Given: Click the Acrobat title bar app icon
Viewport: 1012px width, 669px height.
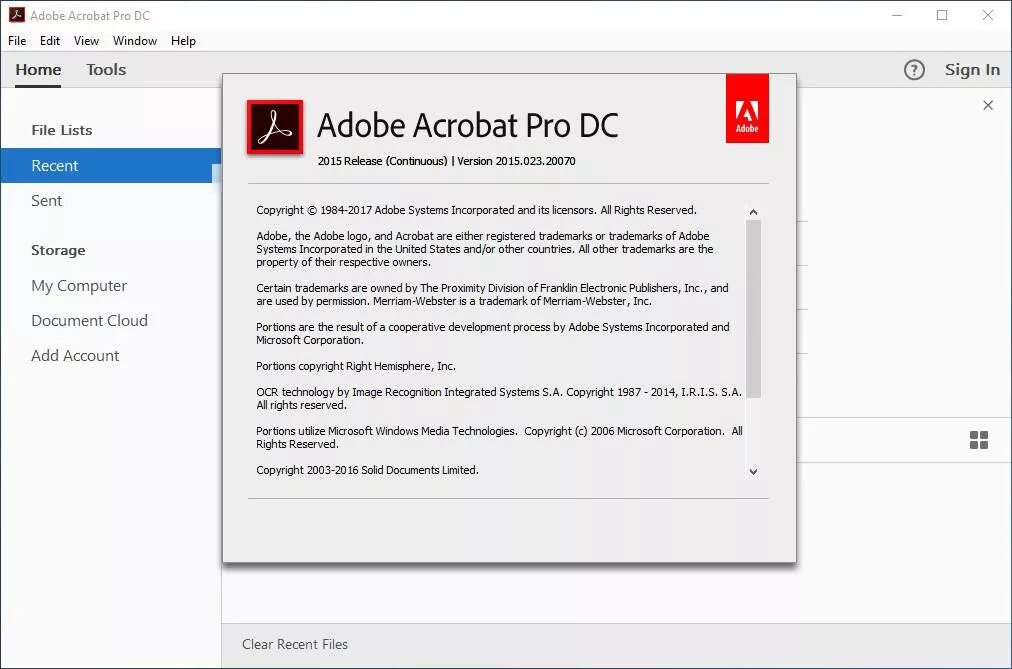Looking at the screenshot, I should pos(16,15).
